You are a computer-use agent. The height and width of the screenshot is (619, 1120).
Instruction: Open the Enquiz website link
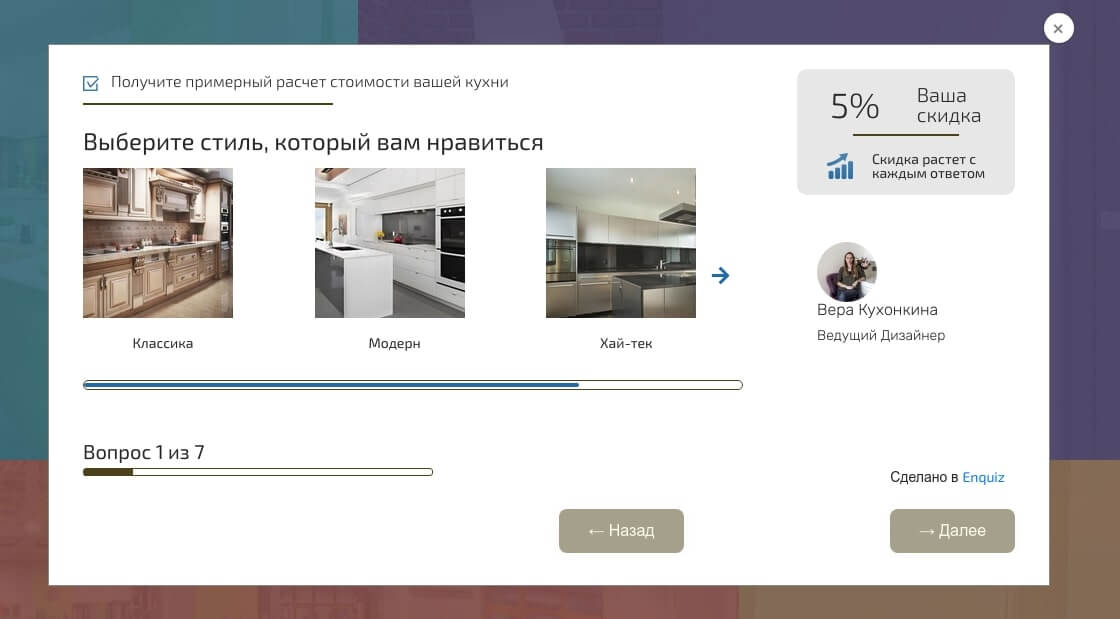point(984,477)
